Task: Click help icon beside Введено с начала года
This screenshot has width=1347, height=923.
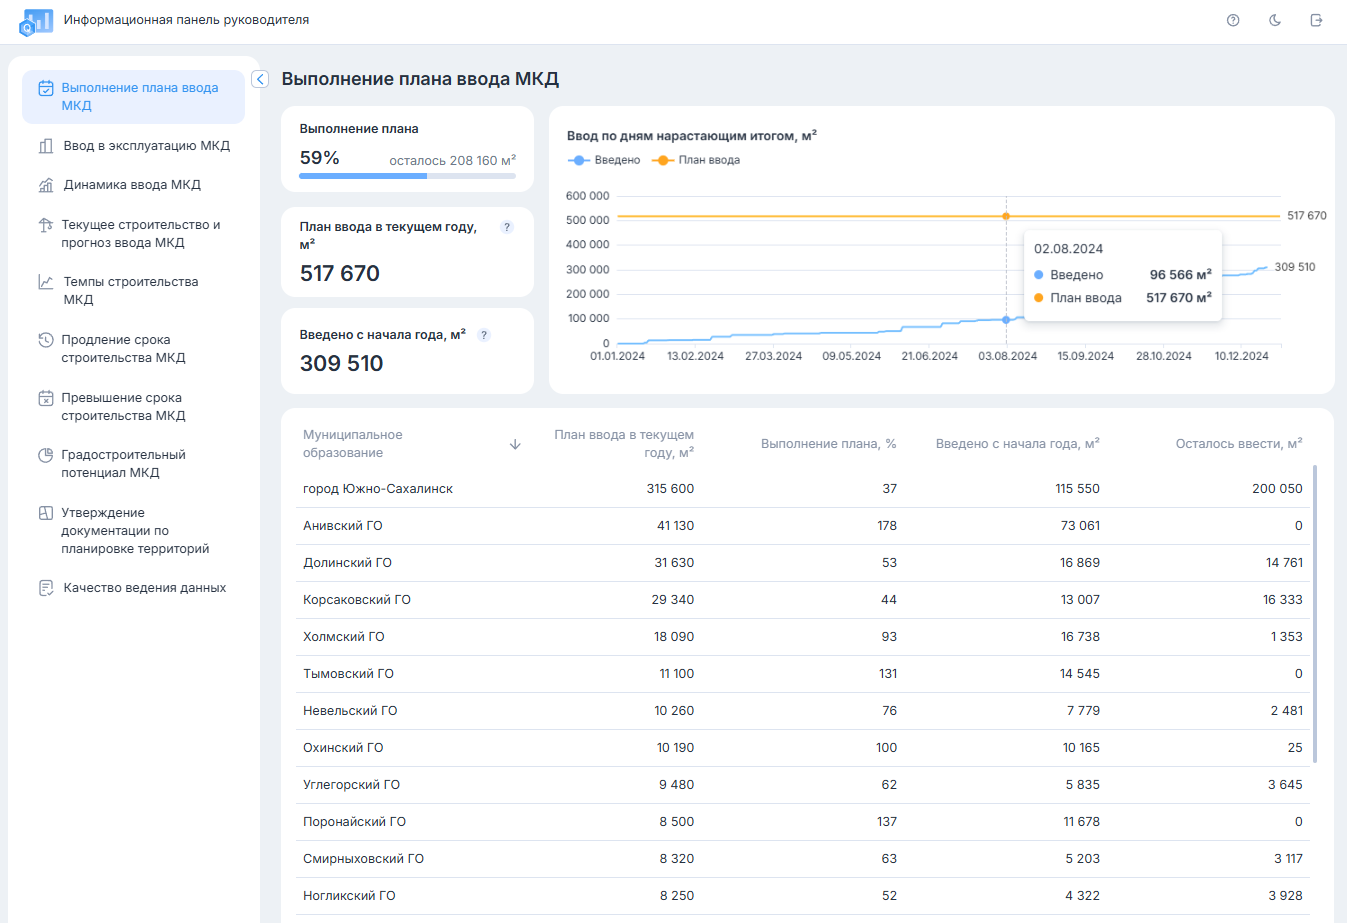Action: pyautogui.click(x=484, y=335)
